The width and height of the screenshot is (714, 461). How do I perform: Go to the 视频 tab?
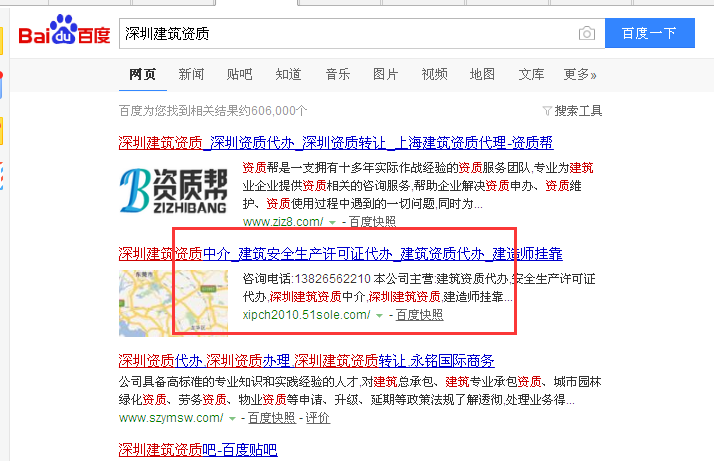[x=434, y=75]
